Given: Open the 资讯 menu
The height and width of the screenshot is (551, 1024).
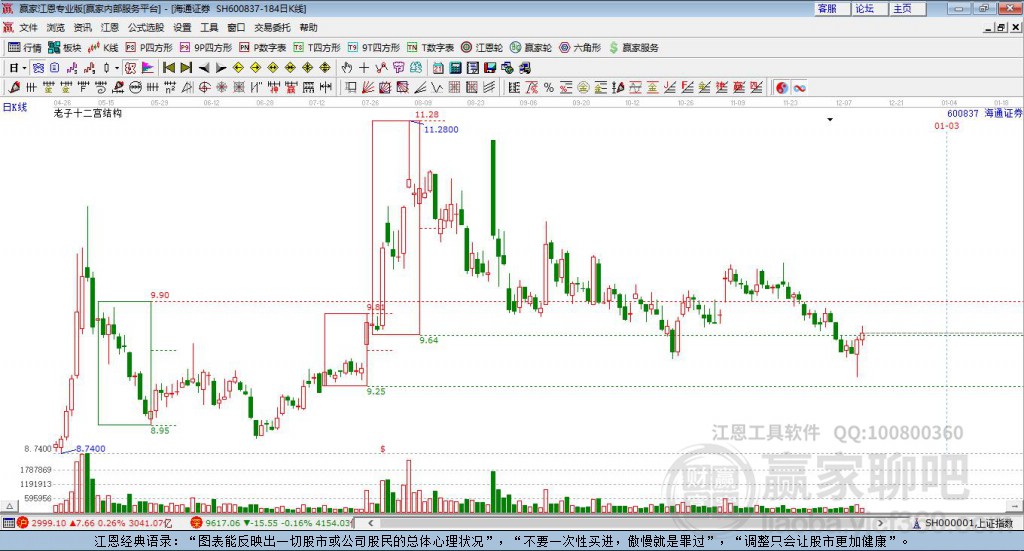Looking at the screenshot, I should coord(82,27).
